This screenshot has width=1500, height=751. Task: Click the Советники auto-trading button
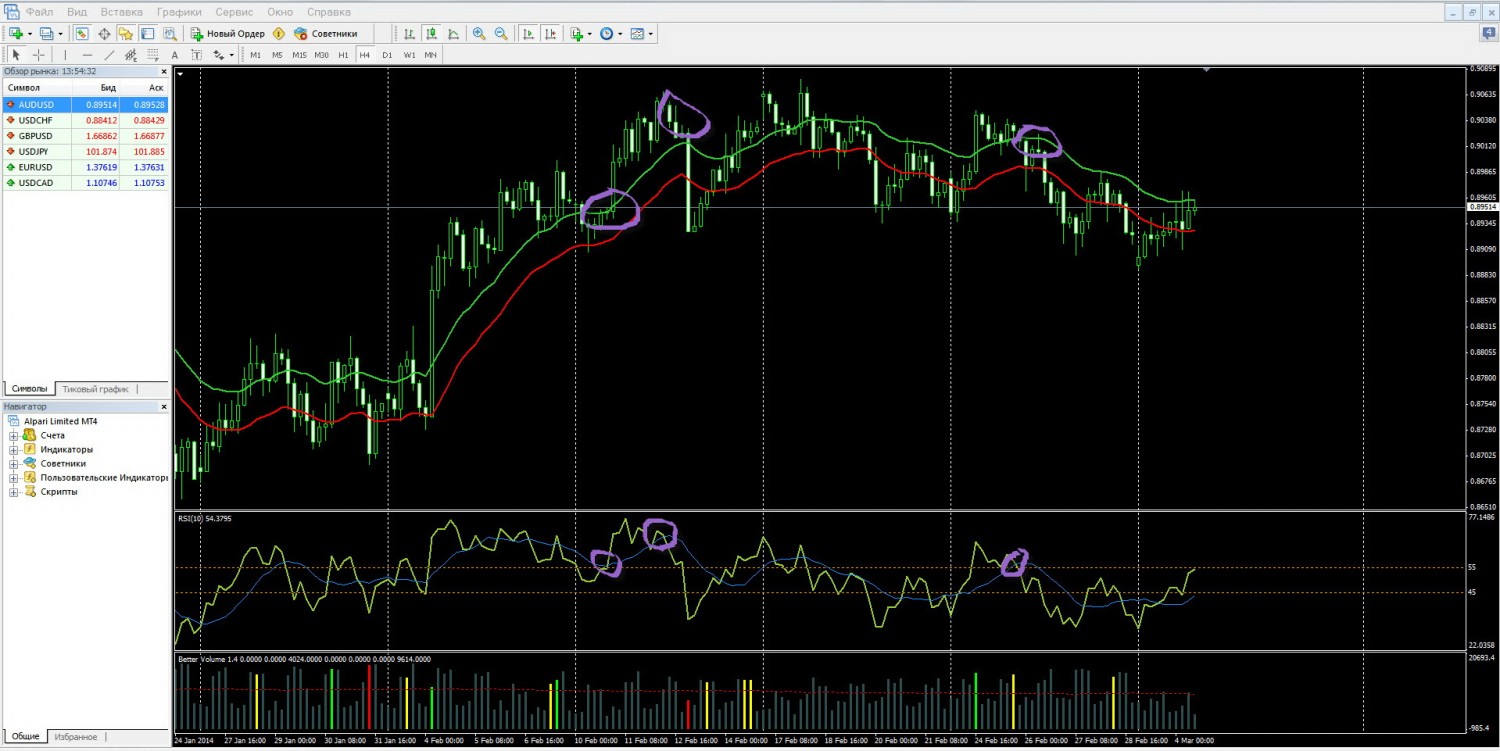(326, 33)
